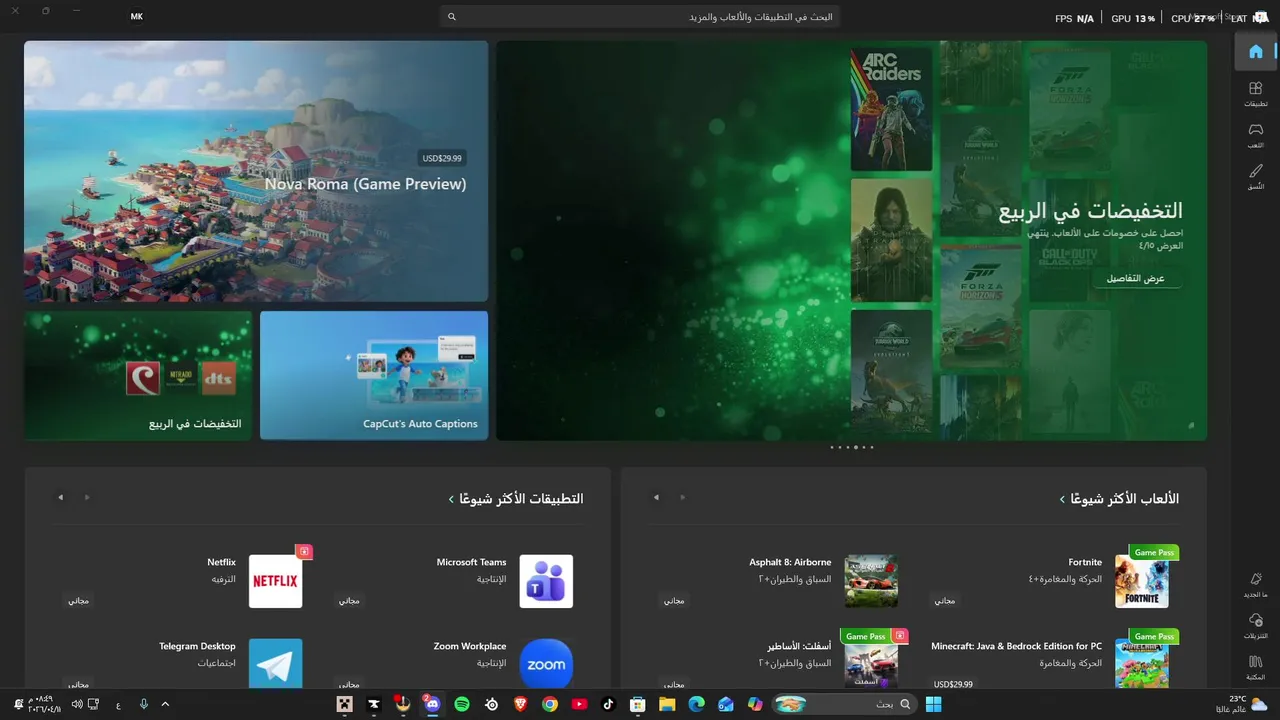Screen dimensions: 1280x720
Task: Click the USD$29.99 price for Minecraft
Action: click(x=953, y=684)
